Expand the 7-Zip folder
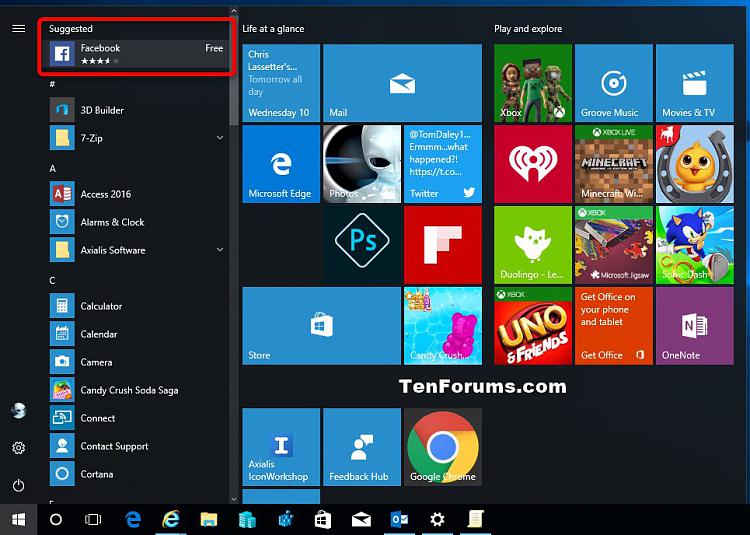750x535 pixels. click(219, 138)
